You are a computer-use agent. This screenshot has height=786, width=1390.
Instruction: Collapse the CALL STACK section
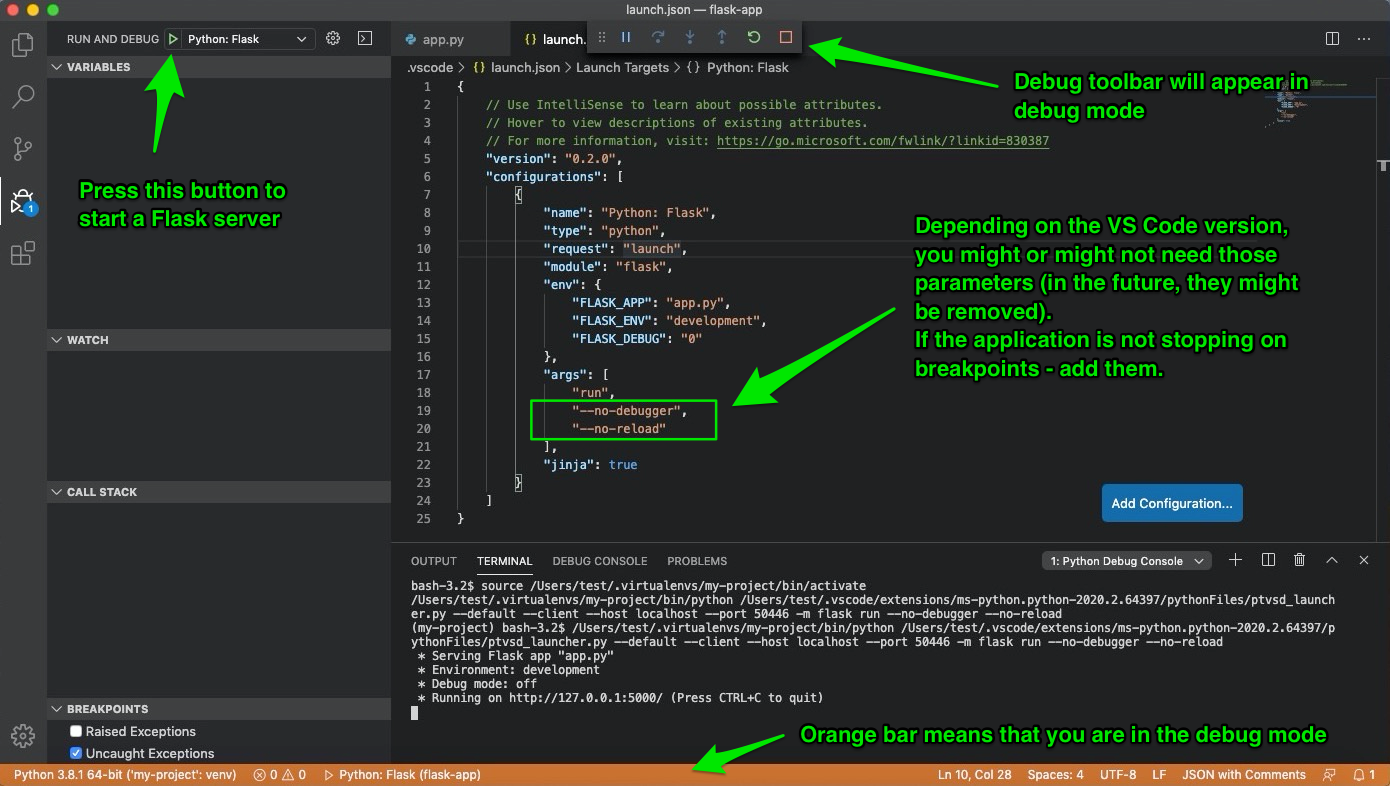pyautogui.click(x=218, y=492)
